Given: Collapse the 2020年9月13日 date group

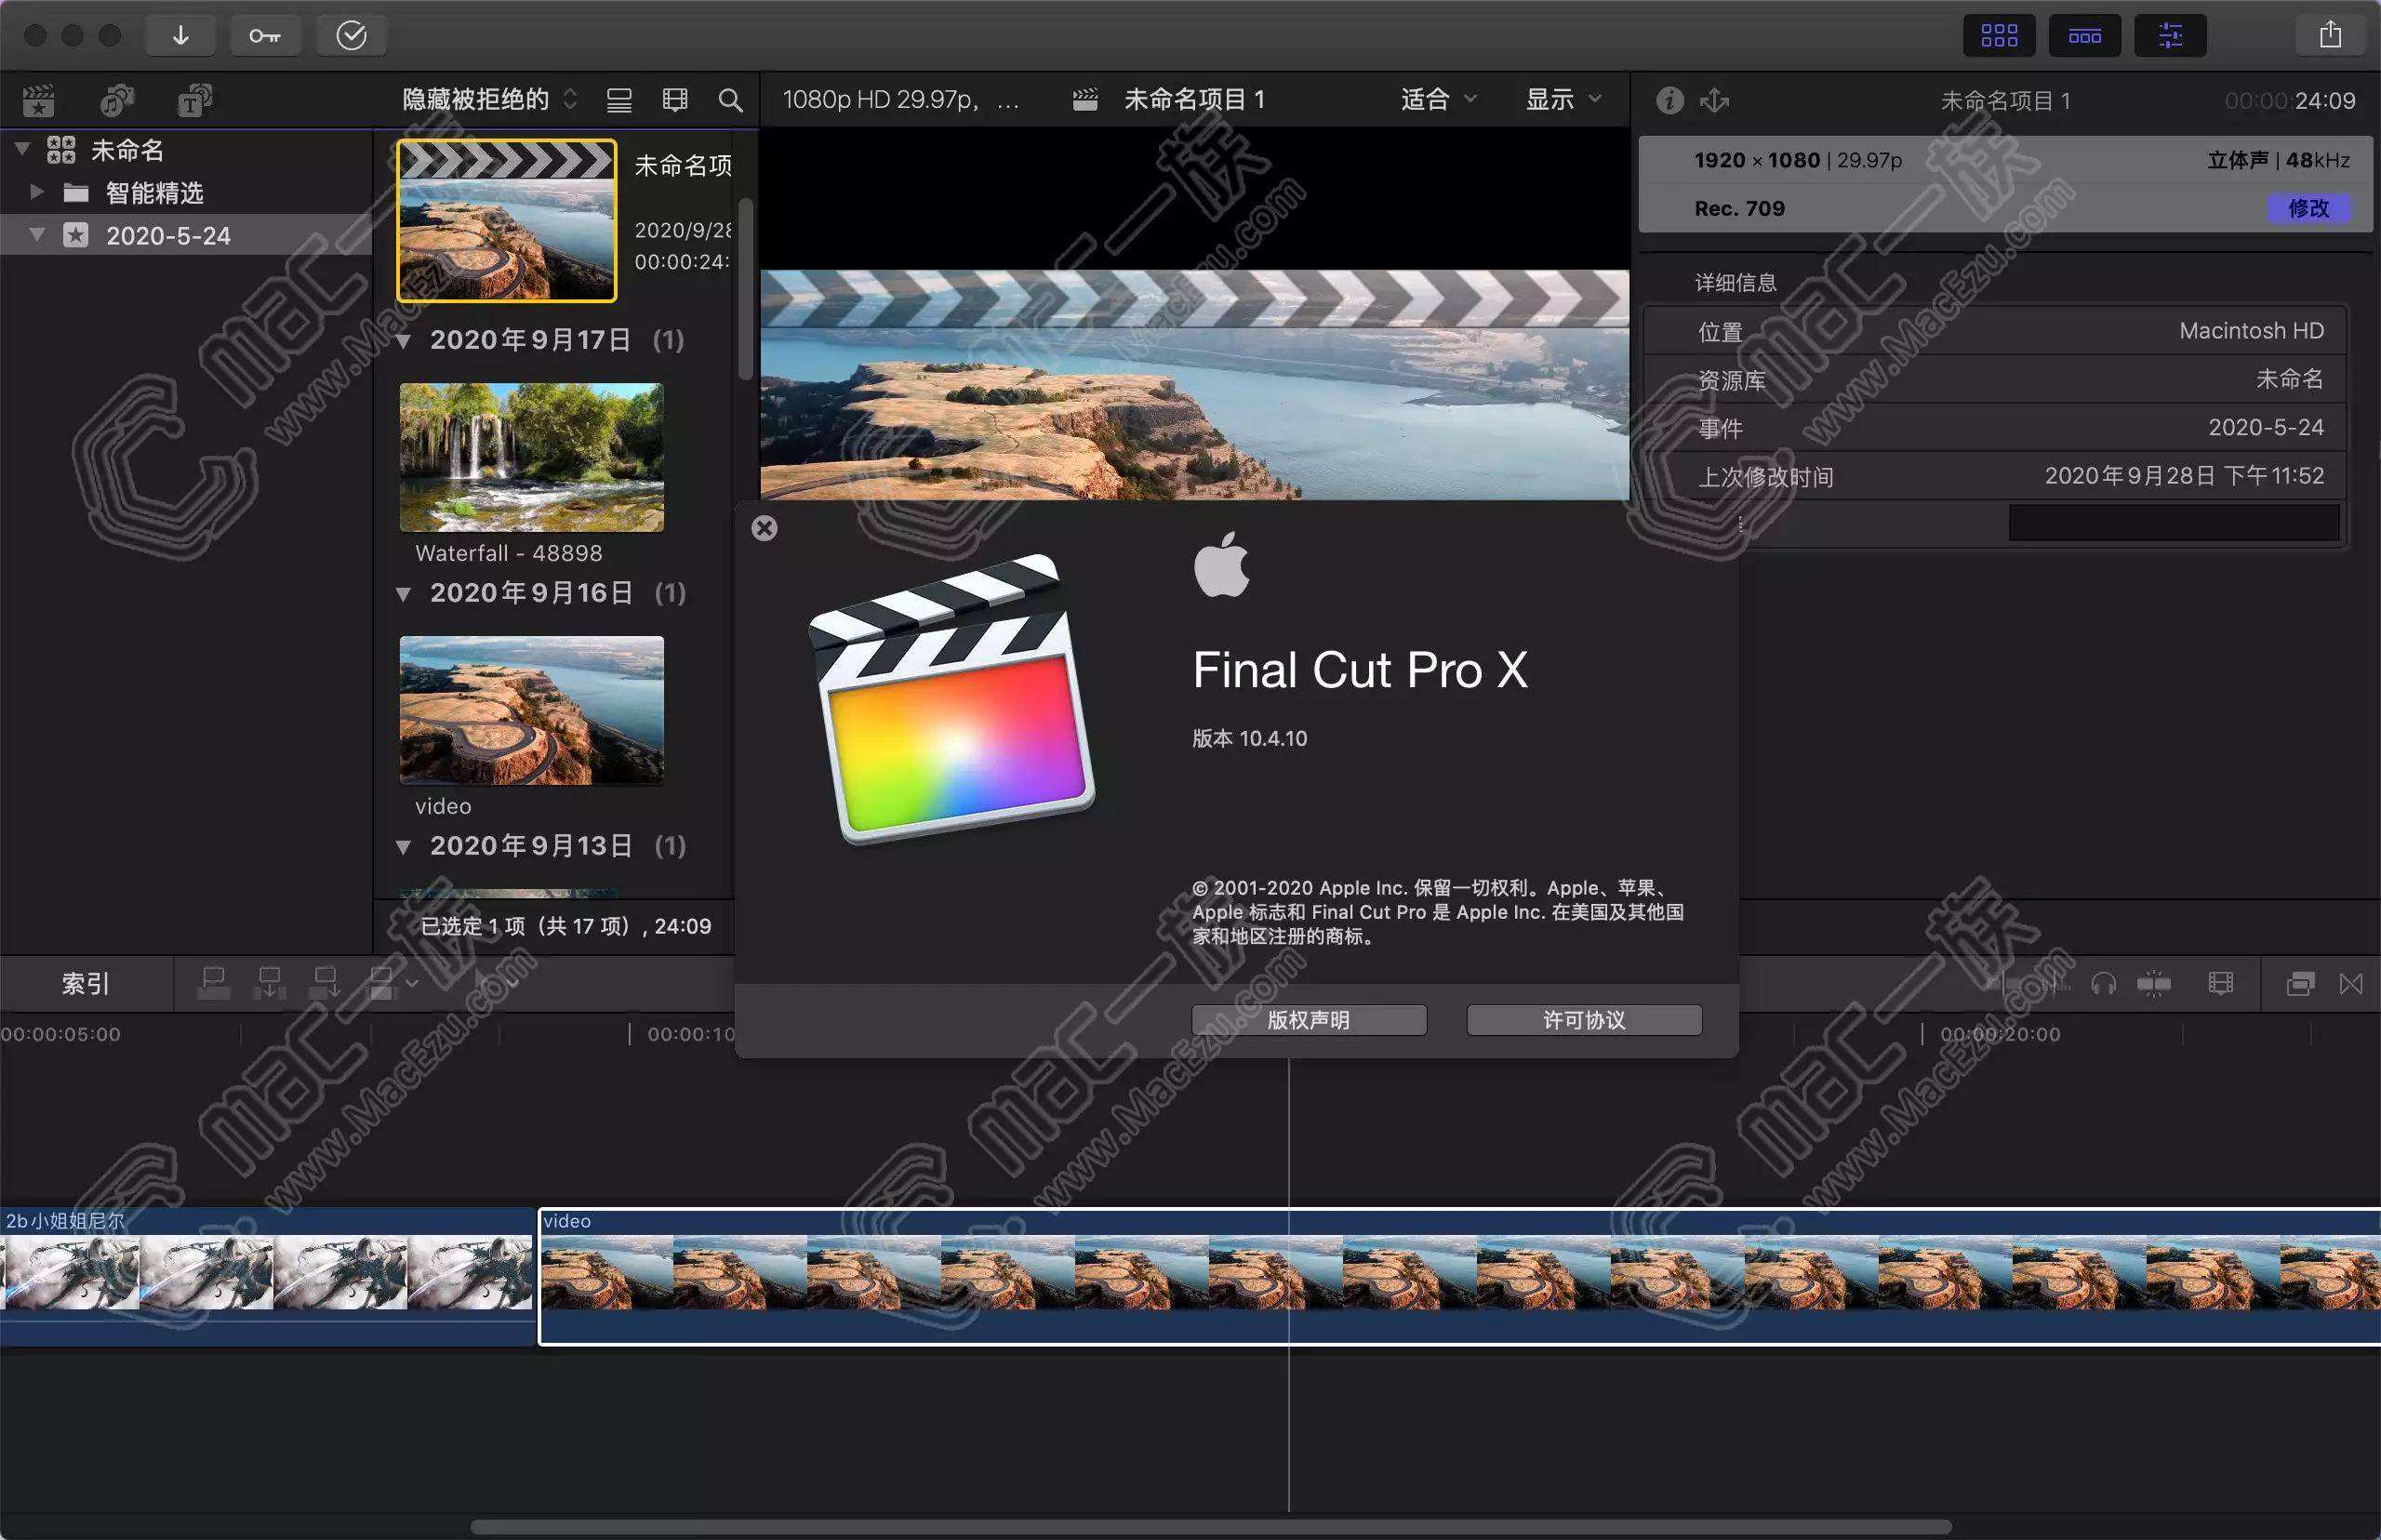Looking at the screenshot, I should pos(403,847).
